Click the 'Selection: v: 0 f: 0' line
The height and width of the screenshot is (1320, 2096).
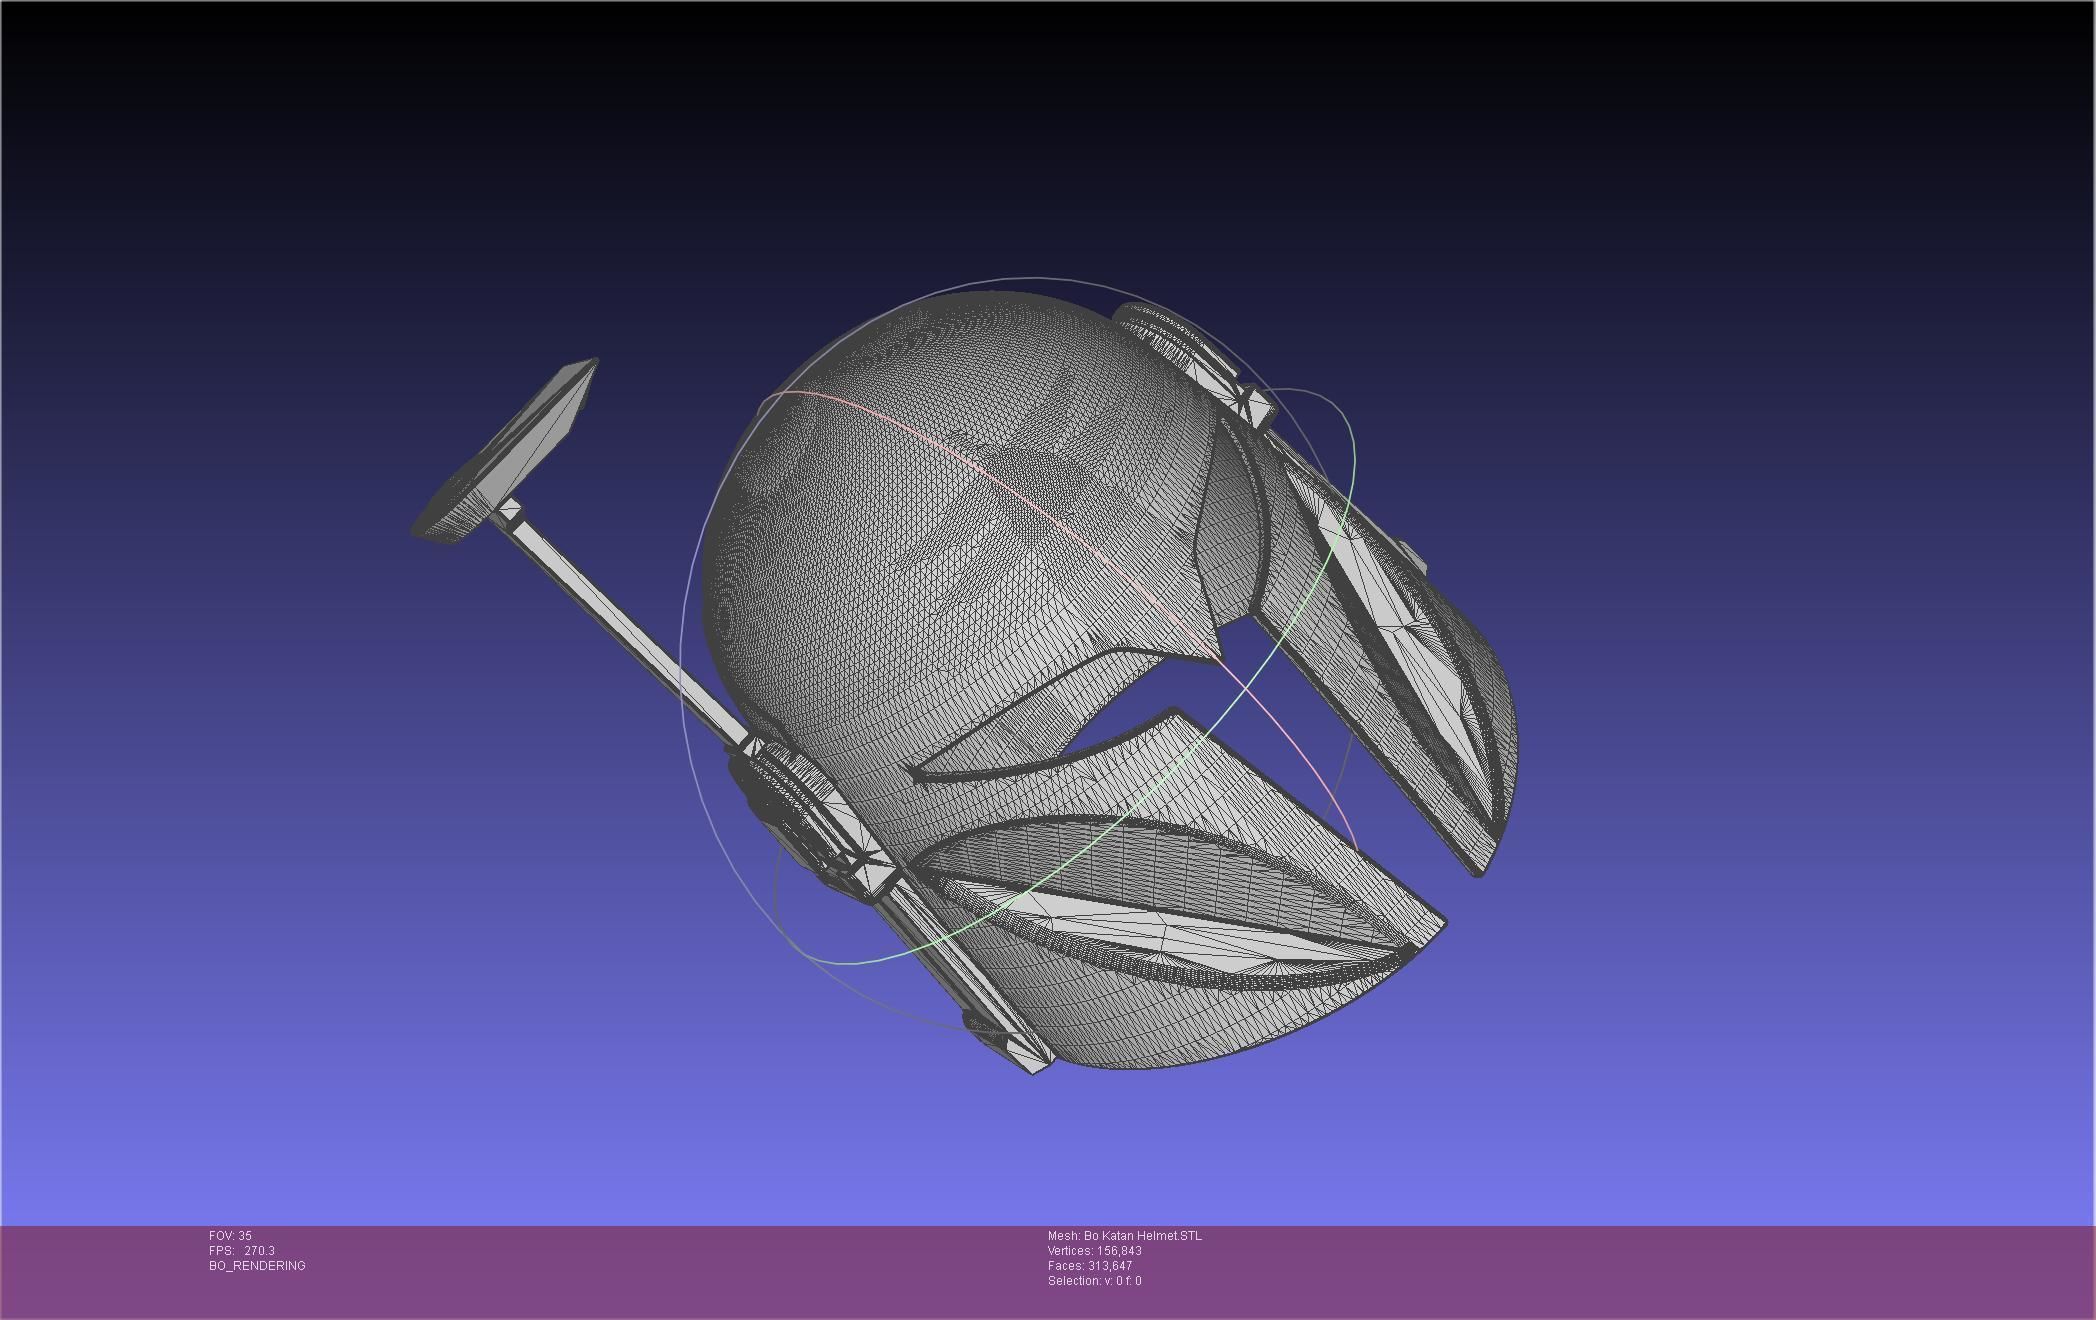[1095, 1281]
